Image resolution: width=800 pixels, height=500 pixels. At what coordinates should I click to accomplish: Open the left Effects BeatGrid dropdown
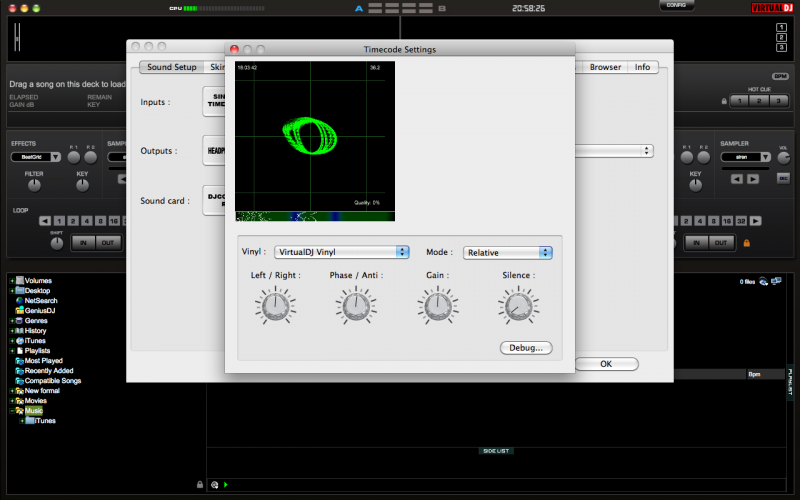click(36, 157)
